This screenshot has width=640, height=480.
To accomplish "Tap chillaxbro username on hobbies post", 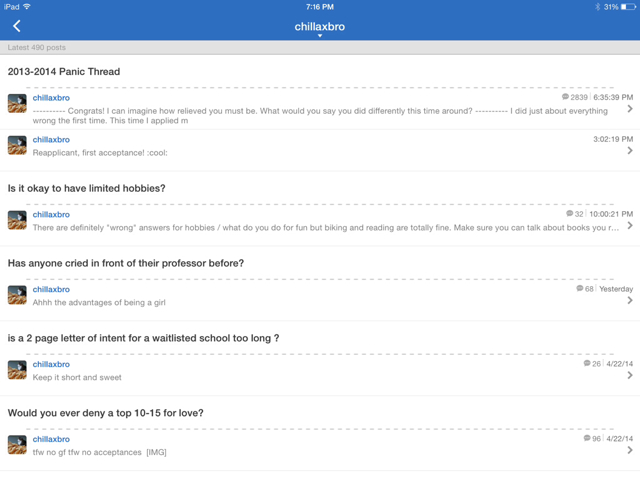I will (51, 214).
